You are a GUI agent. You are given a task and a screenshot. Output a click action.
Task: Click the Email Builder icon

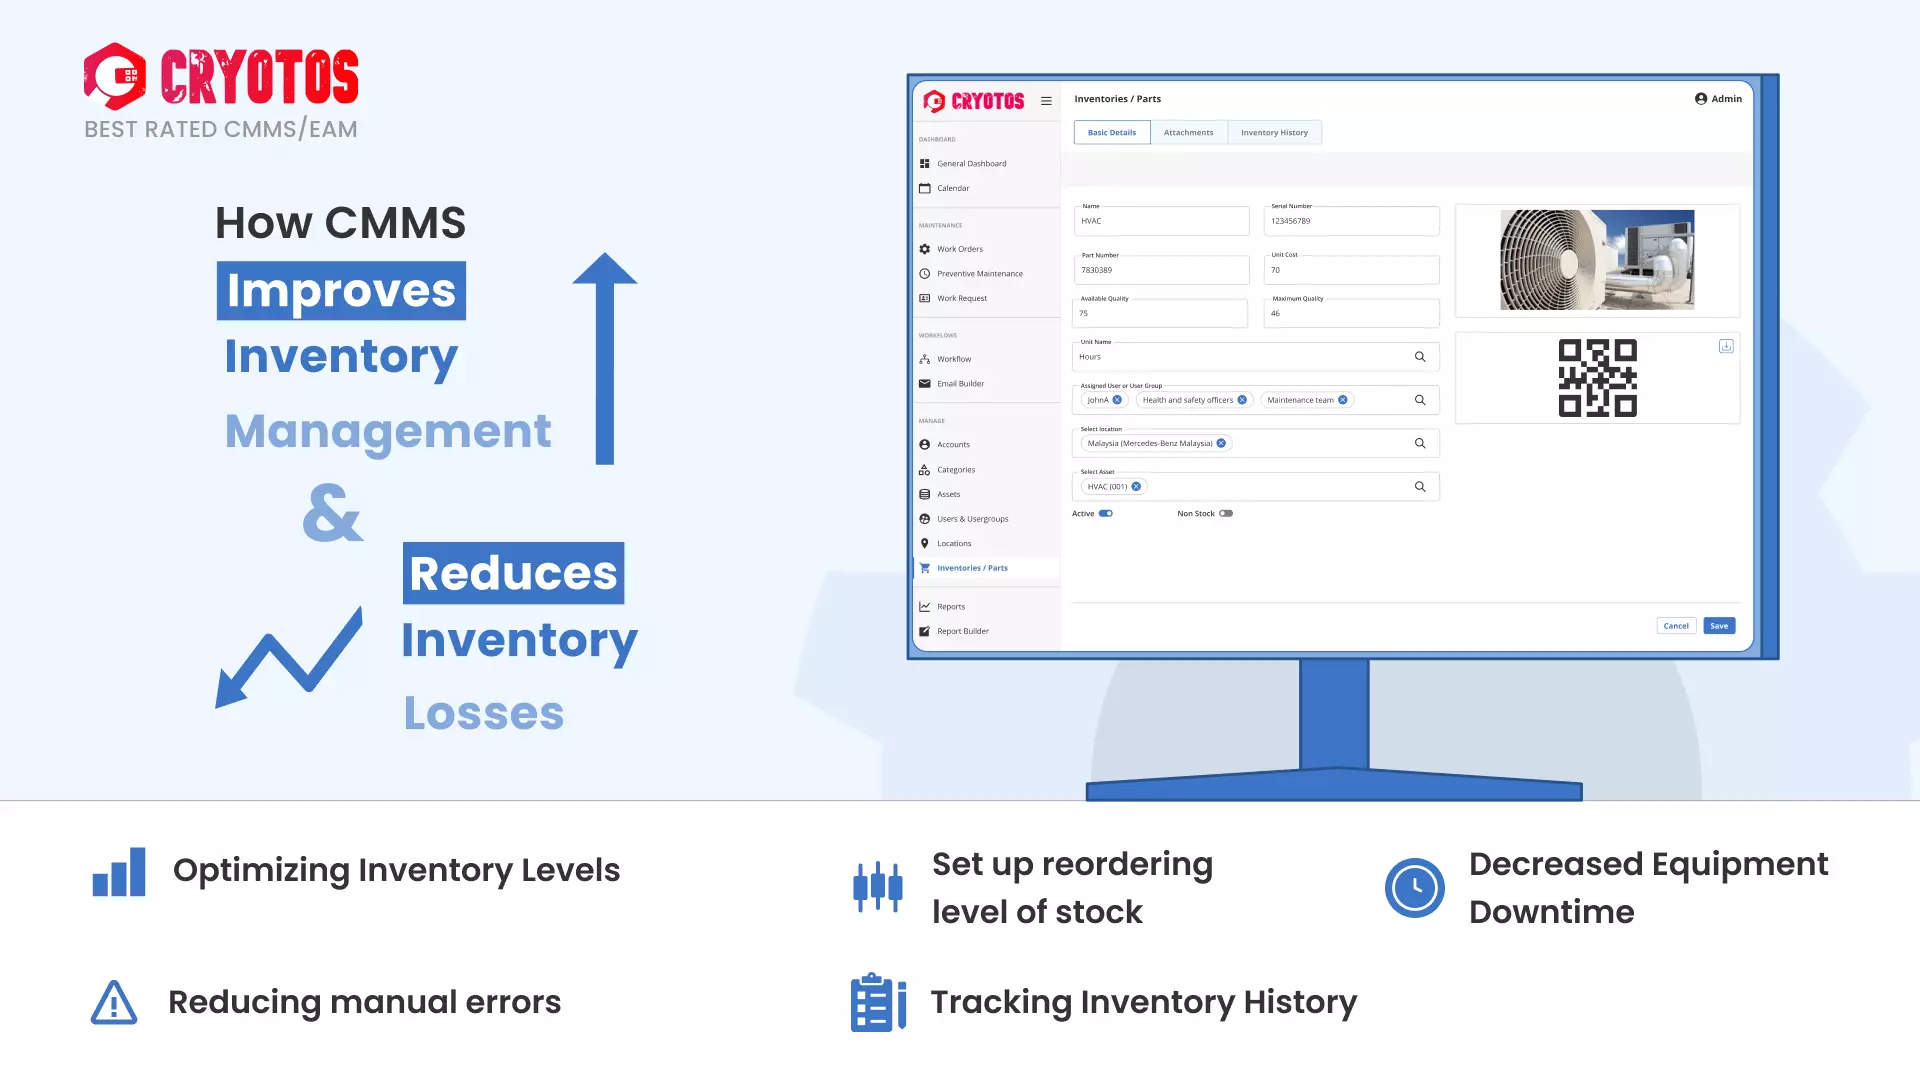pyautogui.click(x=925, y=383)
